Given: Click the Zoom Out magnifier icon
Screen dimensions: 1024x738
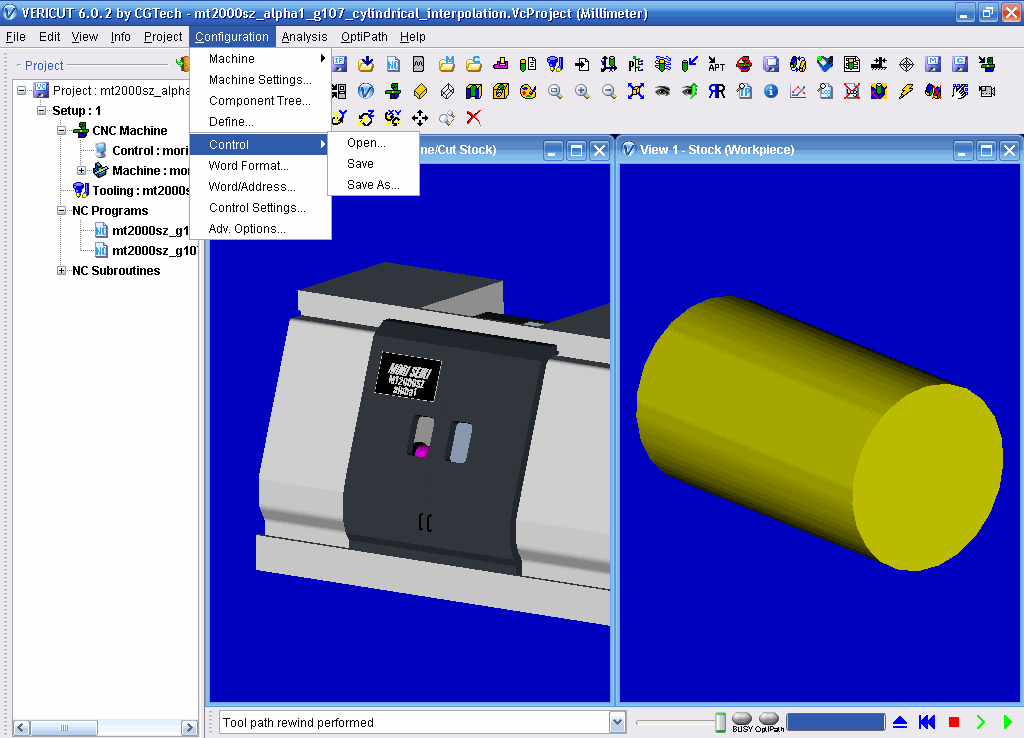Looking at the screenshot, I should (x=609, y=91).
